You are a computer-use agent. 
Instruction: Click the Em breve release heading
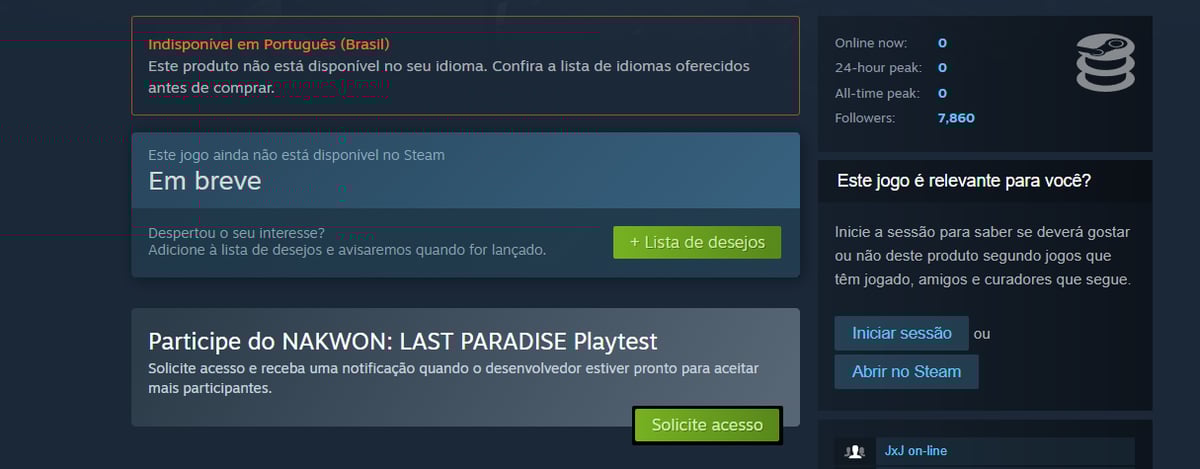pos(205,181)
